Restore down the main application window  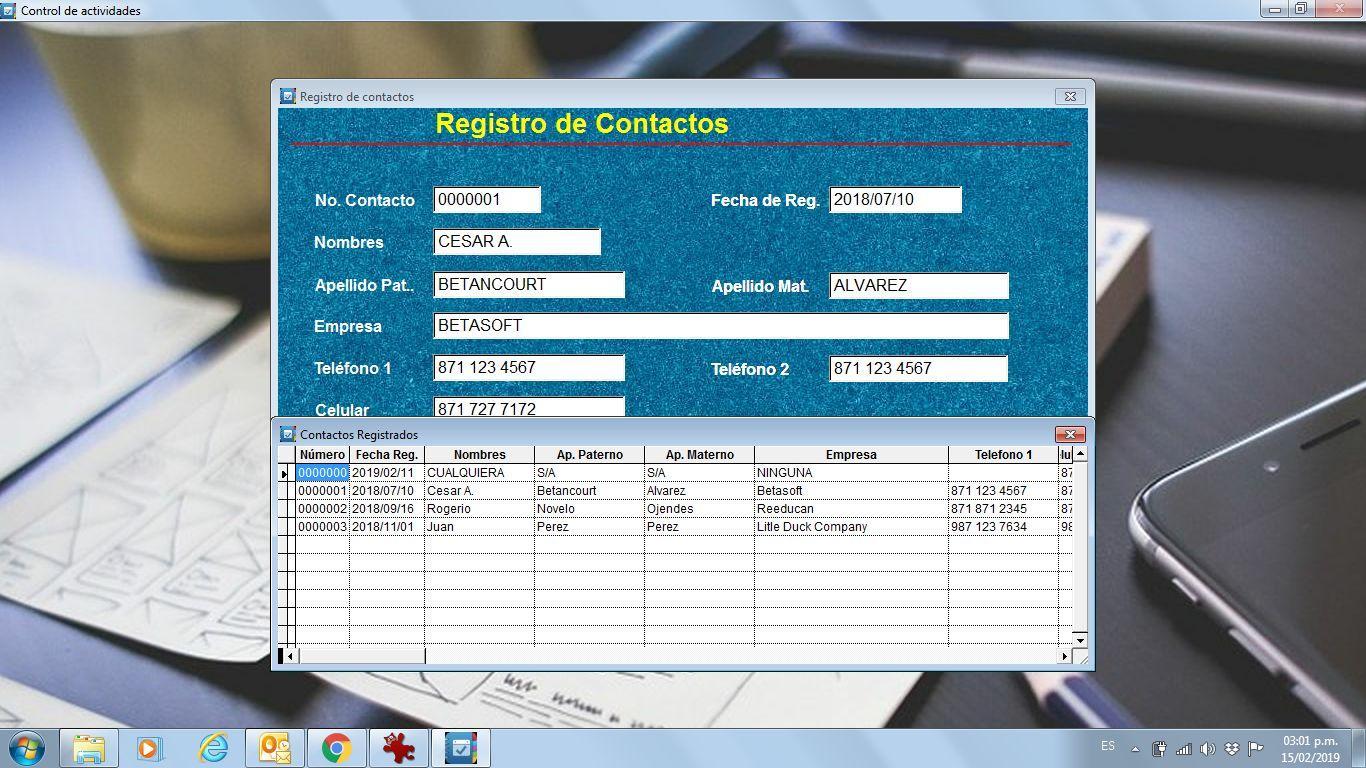1301,9
